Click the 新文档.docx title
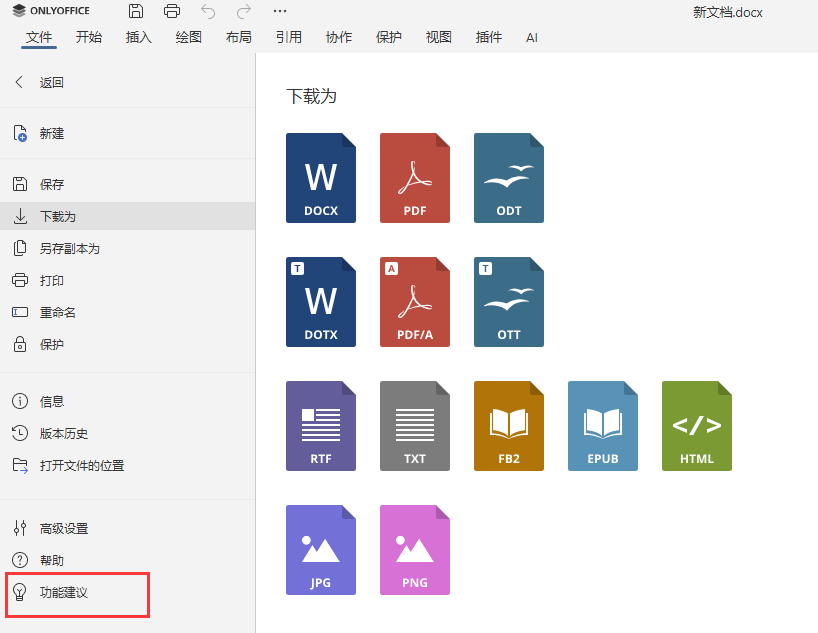 coord(728,12)
